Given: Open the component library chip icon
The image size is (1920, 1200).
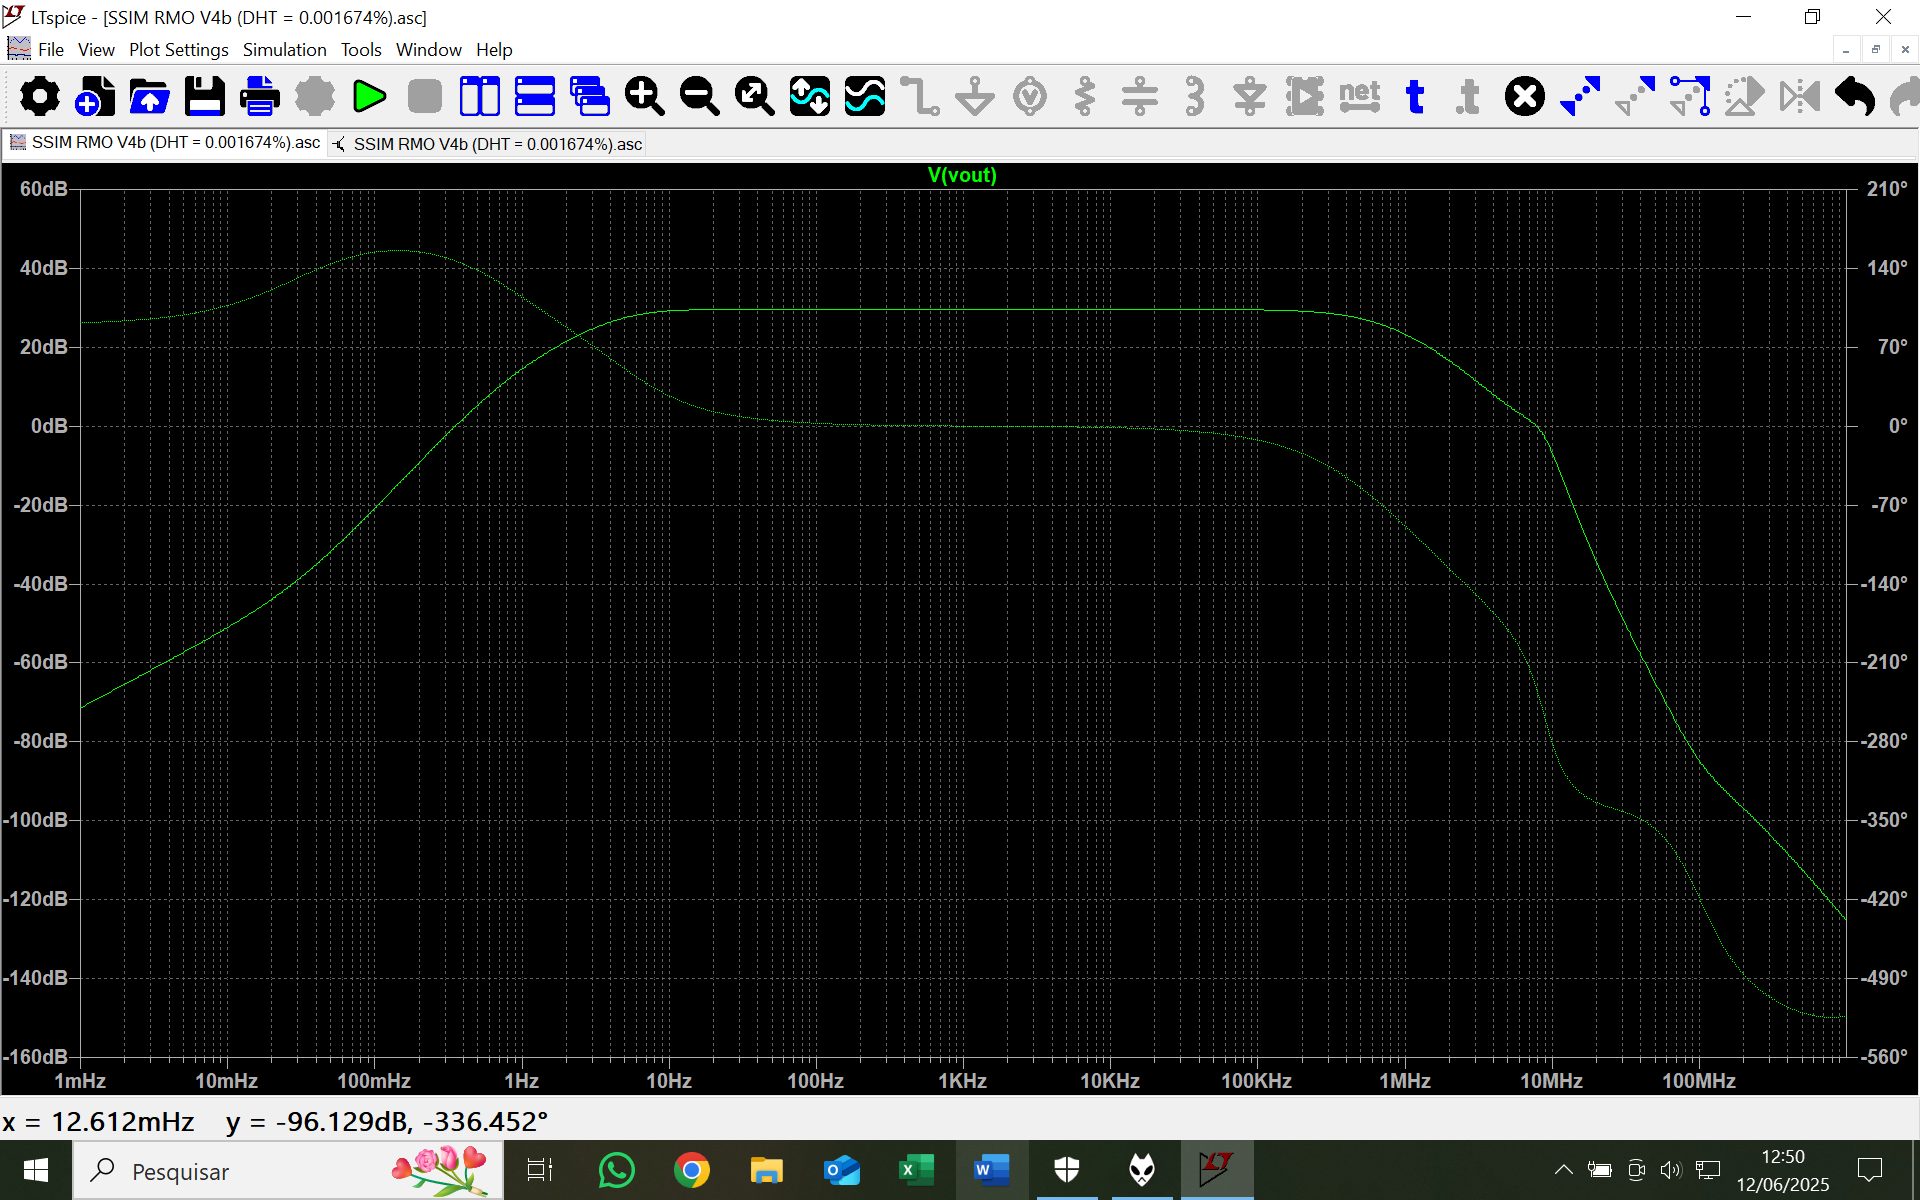Looking at the screenshot, I should click(1305, 97).
